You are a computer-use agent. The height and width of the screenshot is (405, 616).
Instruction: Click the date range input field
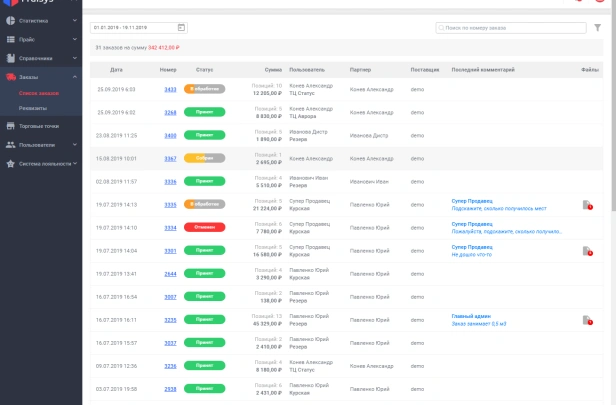pos(133,28)
